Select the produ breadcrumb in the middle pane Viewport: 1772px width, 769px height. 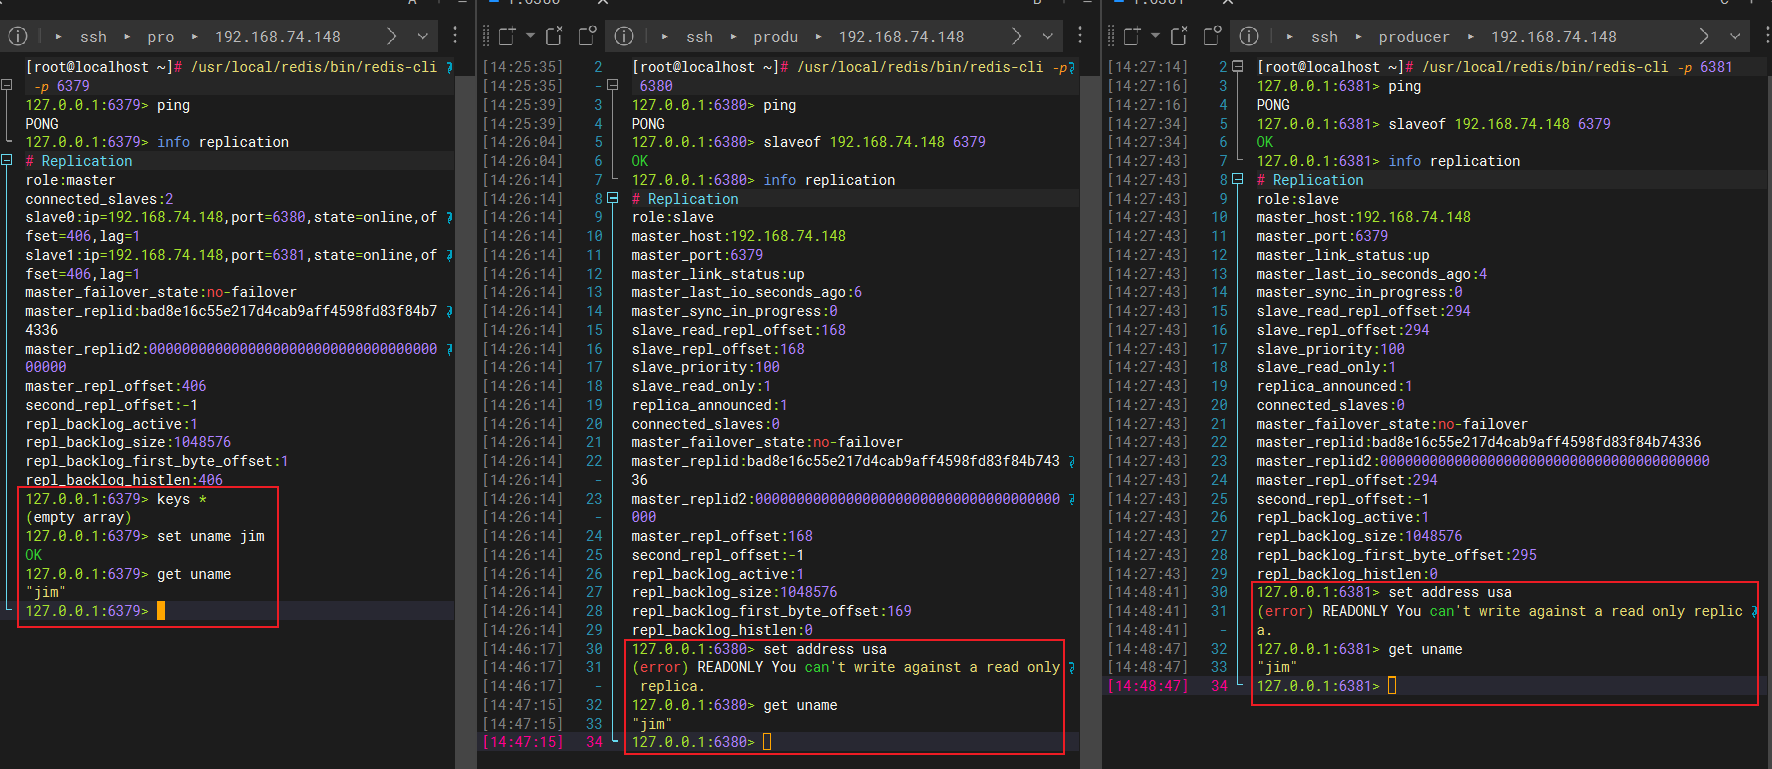pyautogui.click(x=776, y=37)
